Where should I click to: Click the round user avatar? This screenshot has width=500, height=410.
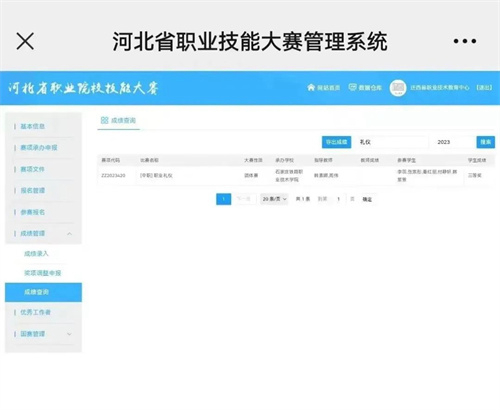click(398, 88)
